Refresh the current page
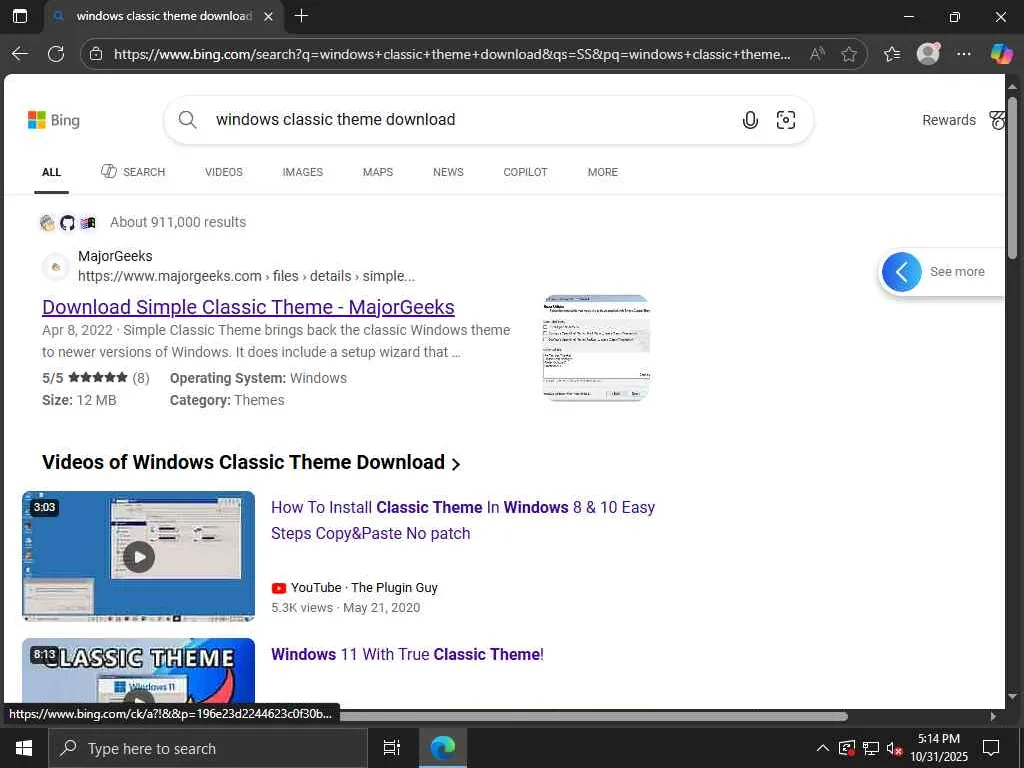The height and width of the screenshot is (768, 1024). tap(56, 54)
